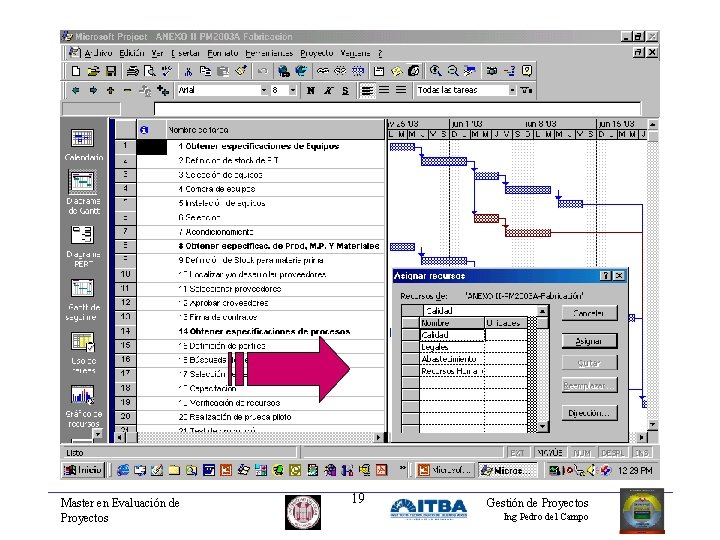This screenshot has height=540, width=720.
Task: Open the Formato menu
Action: coord(223,53)
